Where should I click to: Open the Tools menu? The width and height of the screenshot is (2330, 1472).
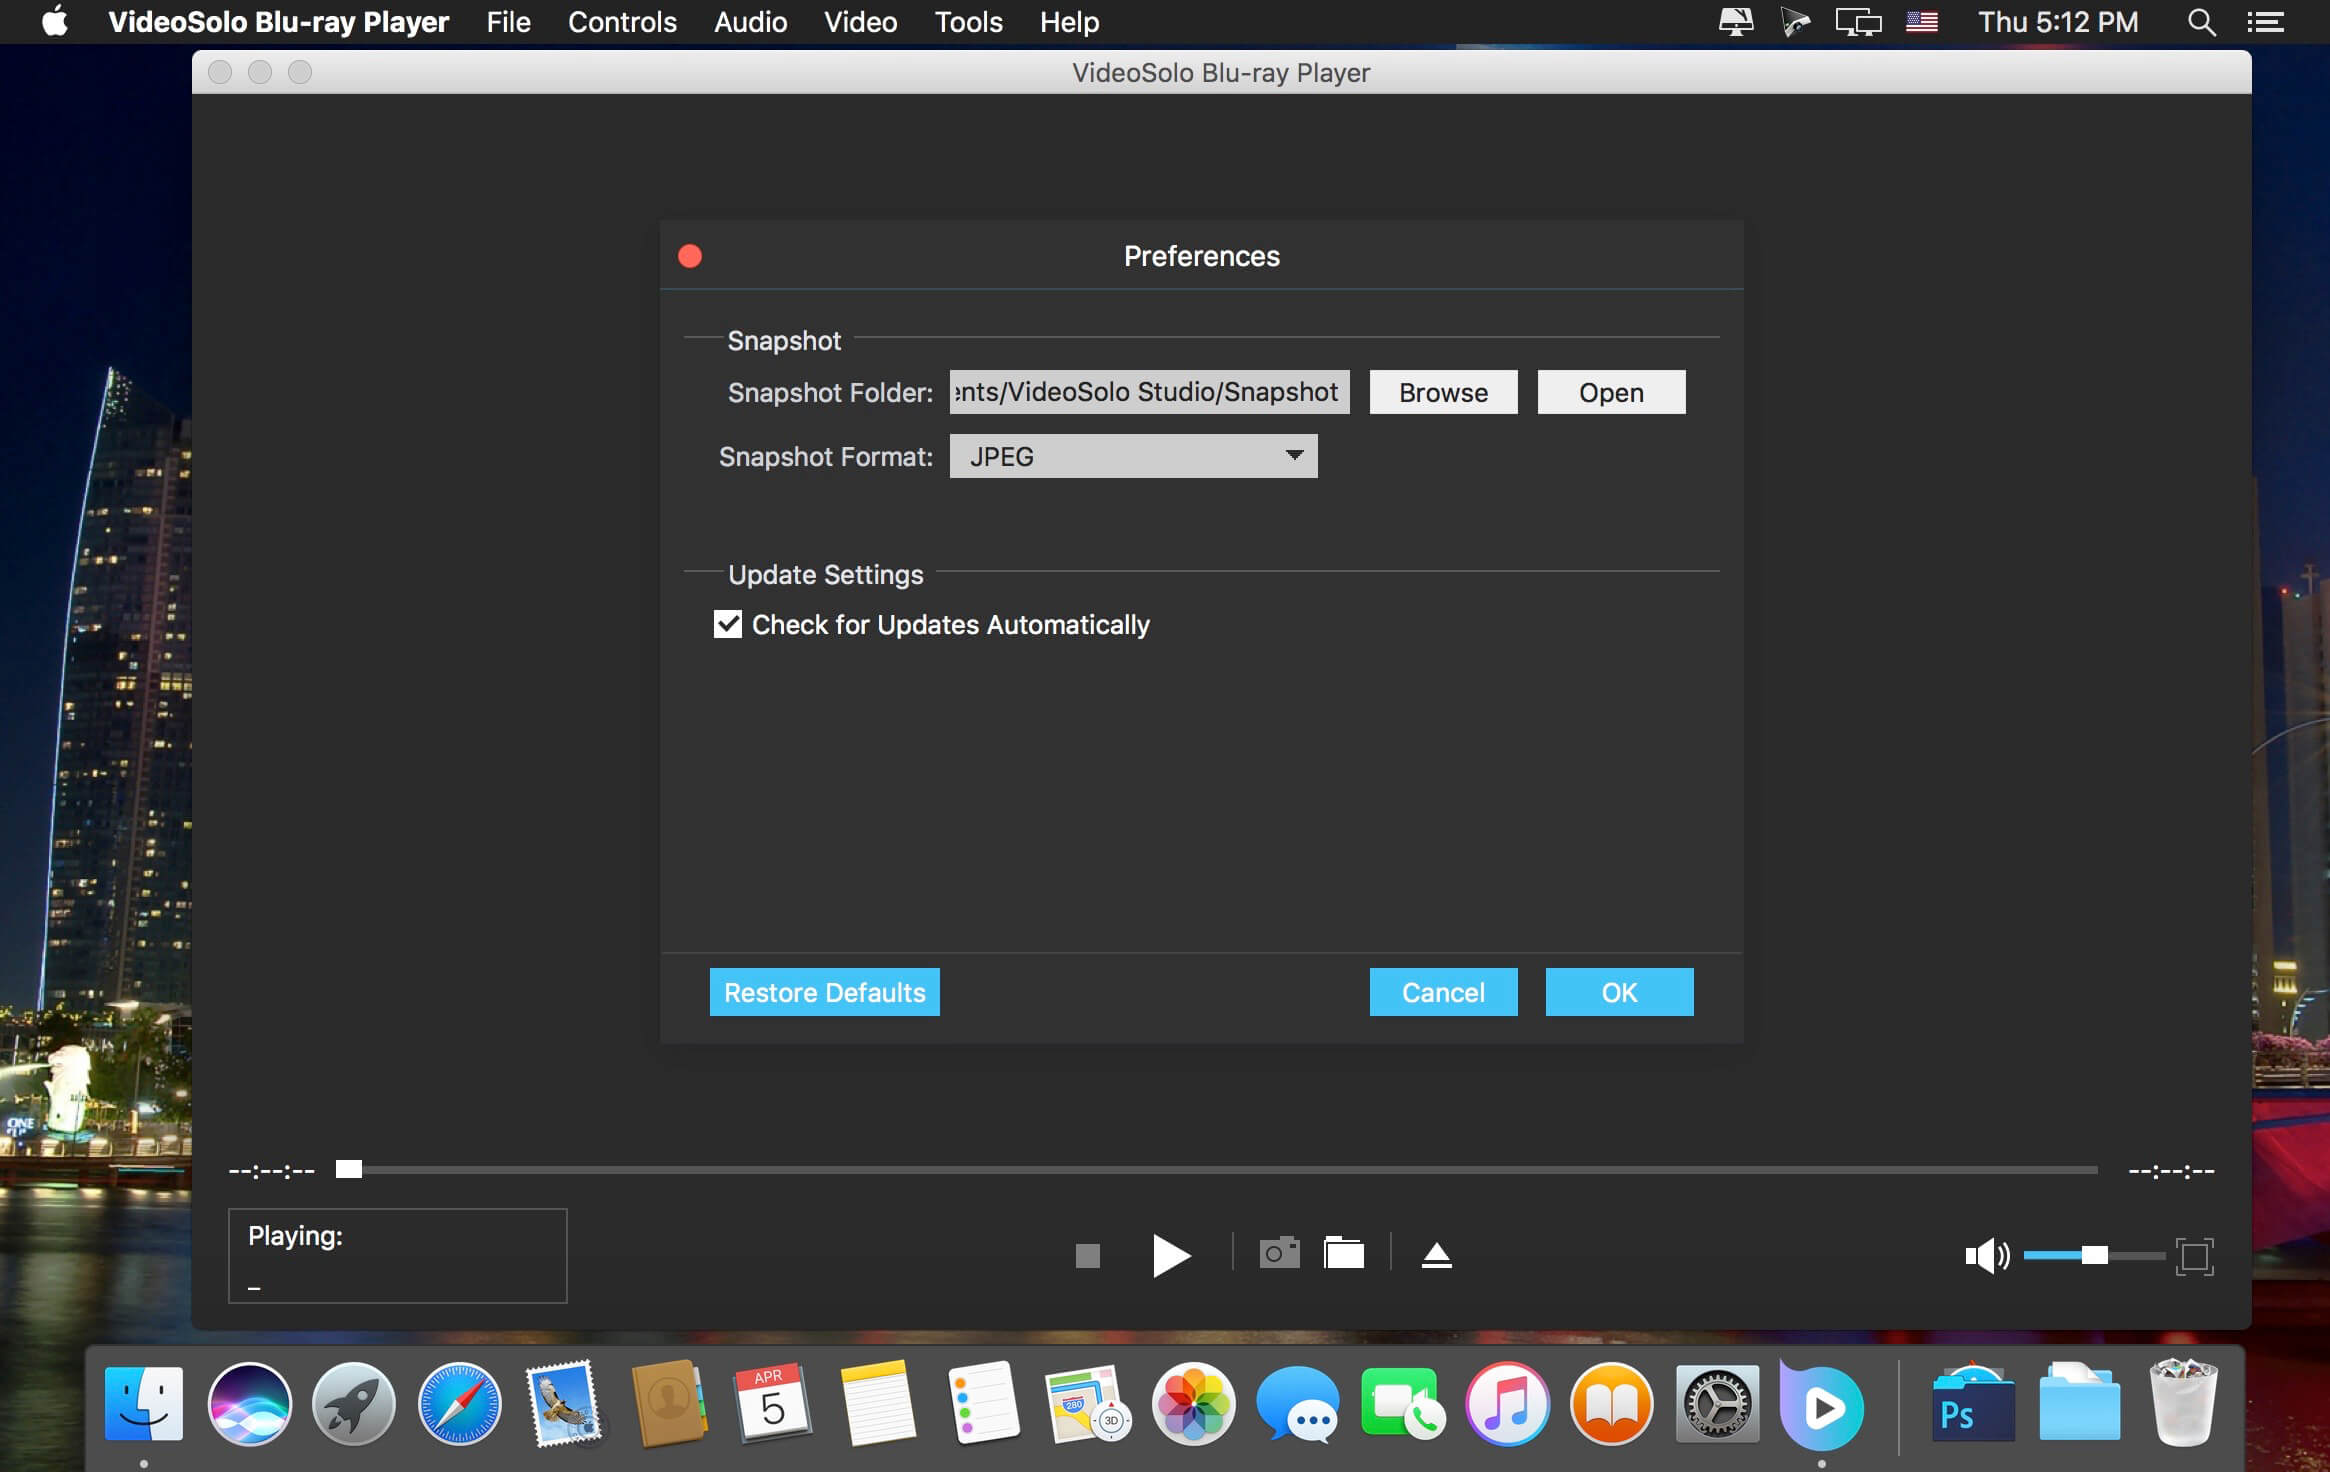(x=967, y=22)
